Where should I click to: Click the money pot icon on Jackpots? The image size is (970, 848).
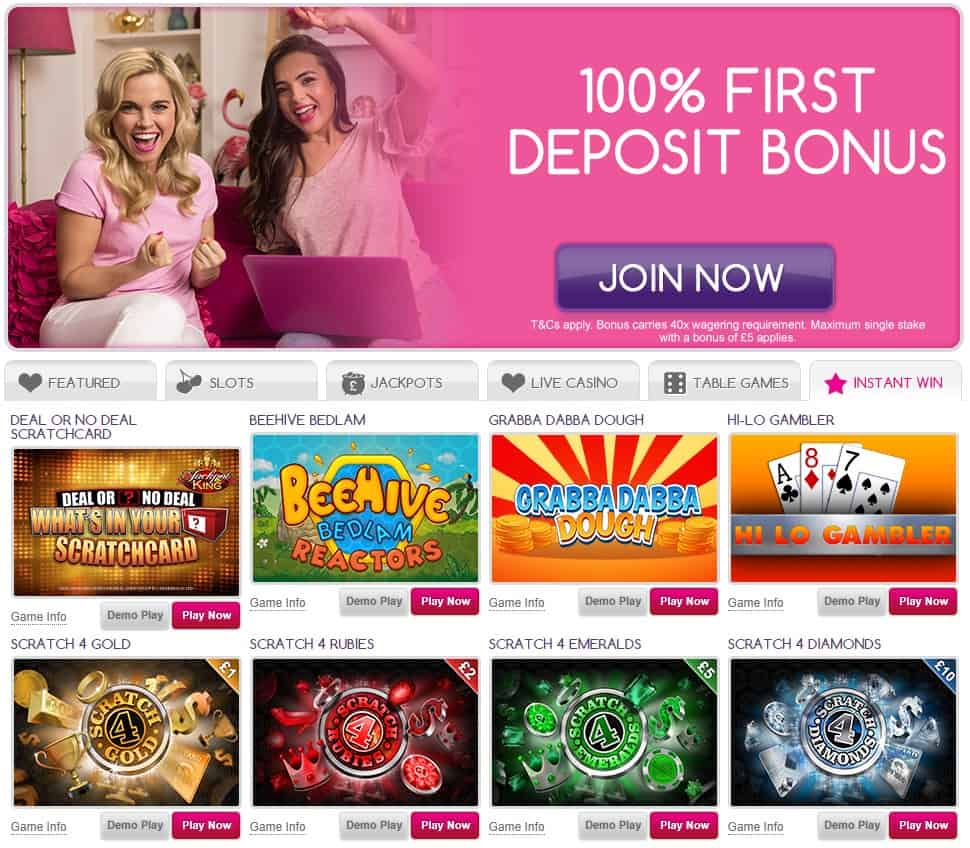[x=353, y=383]
